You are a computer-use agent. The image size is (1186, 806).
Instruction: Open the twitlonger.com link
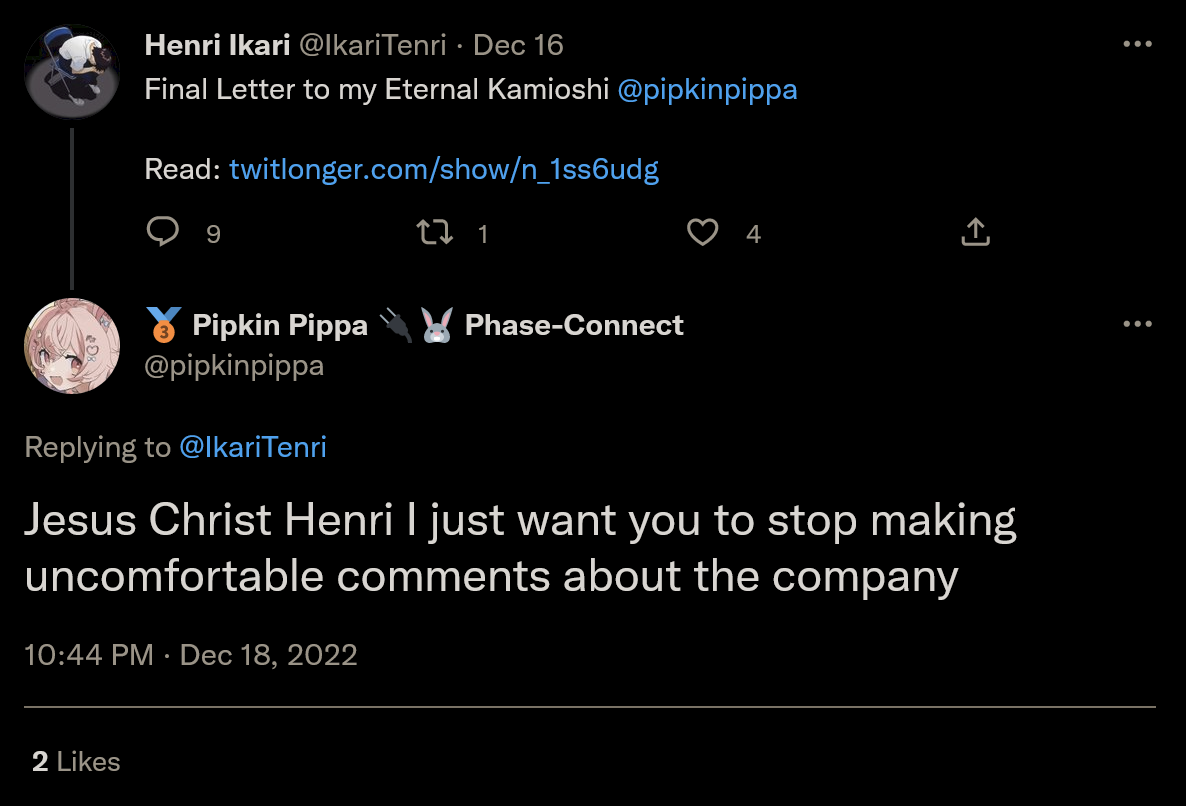pos(444,169)
